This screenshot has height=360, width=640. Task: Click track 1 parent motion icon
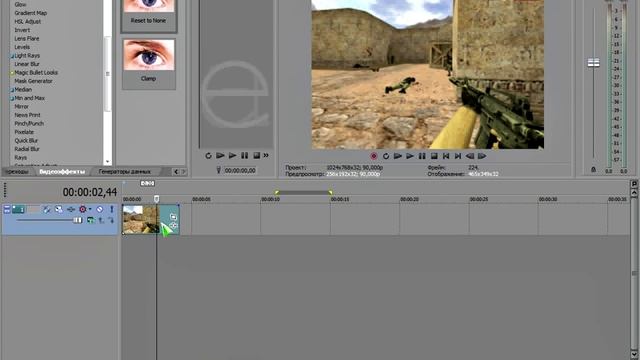pos(91,220)
